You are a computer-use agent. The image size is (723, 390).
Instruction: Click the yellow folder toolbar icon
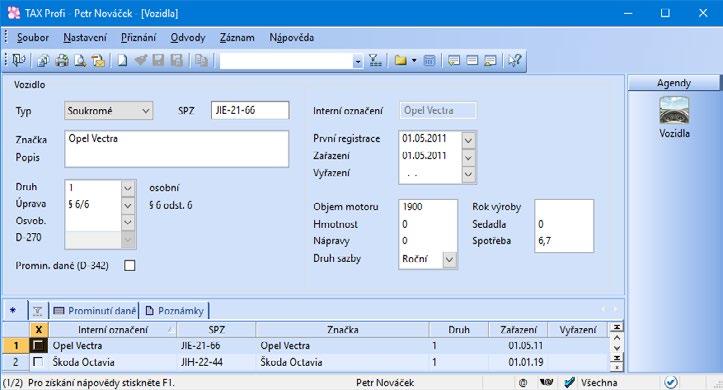point(401,60)
